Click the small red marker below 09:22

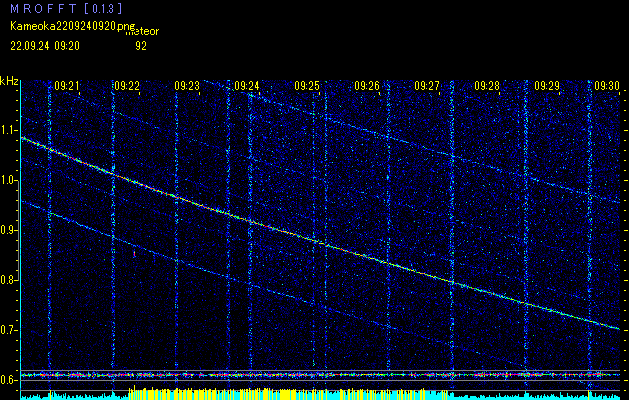point(134,254)
